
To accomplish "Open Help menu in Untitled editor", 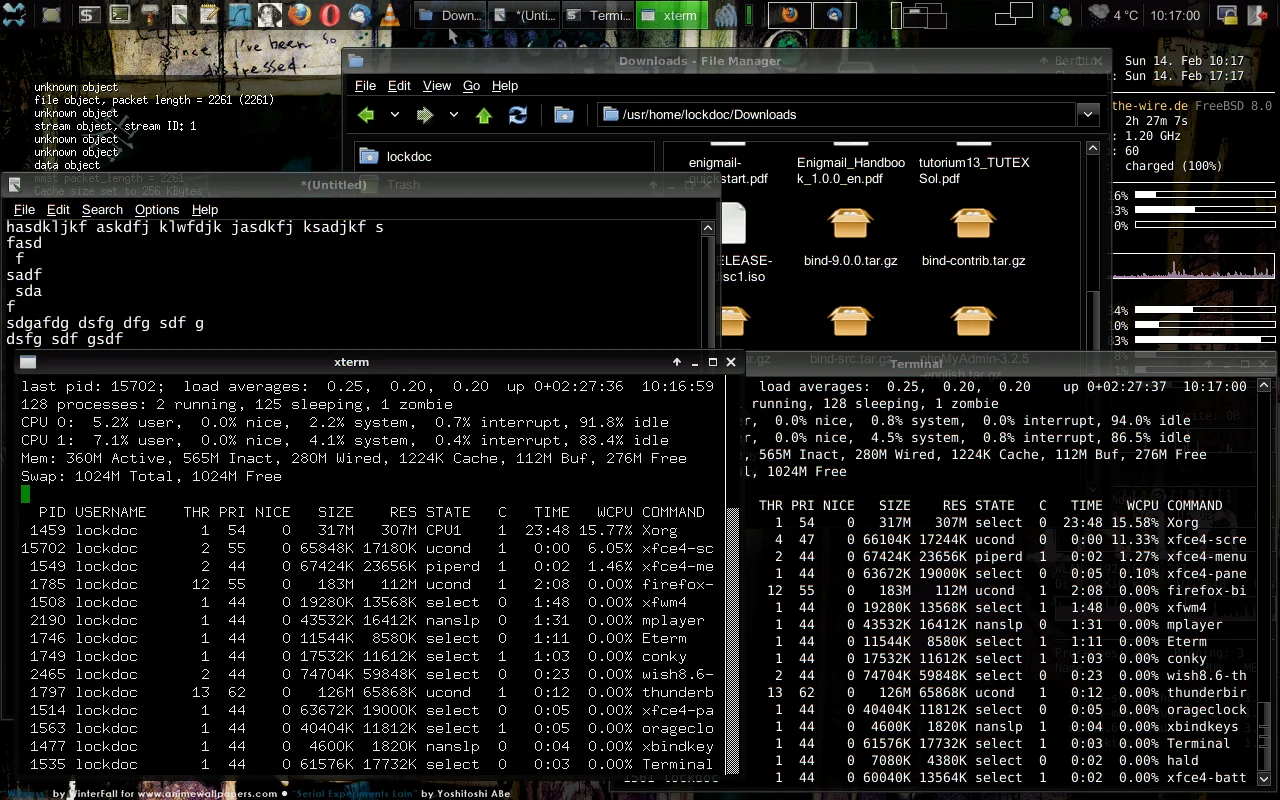I will (x=205, y=210).
